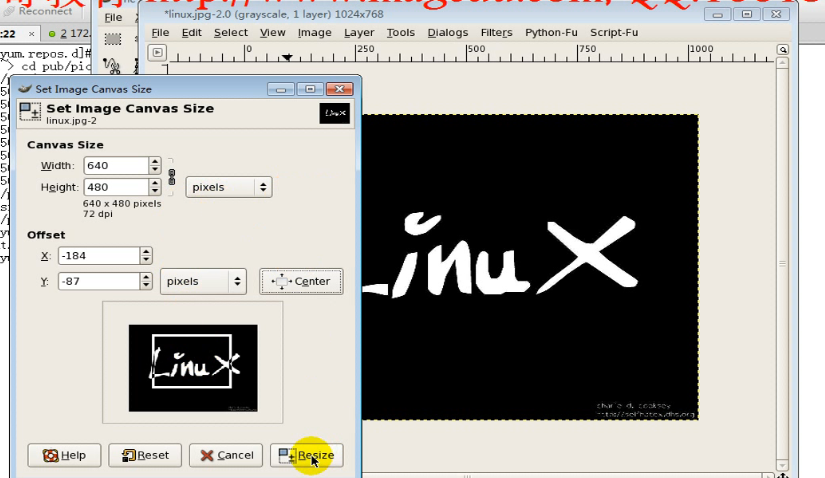Click the image menu arrow button at ruler corner

coord(157,53)
